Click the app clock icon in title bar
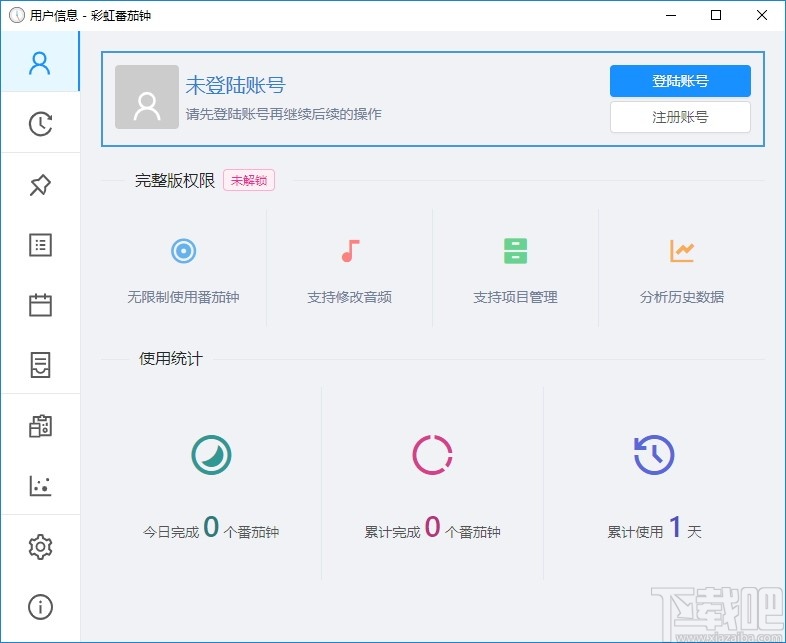The height and width of the screenshot is (643, 786). [17, 15]
